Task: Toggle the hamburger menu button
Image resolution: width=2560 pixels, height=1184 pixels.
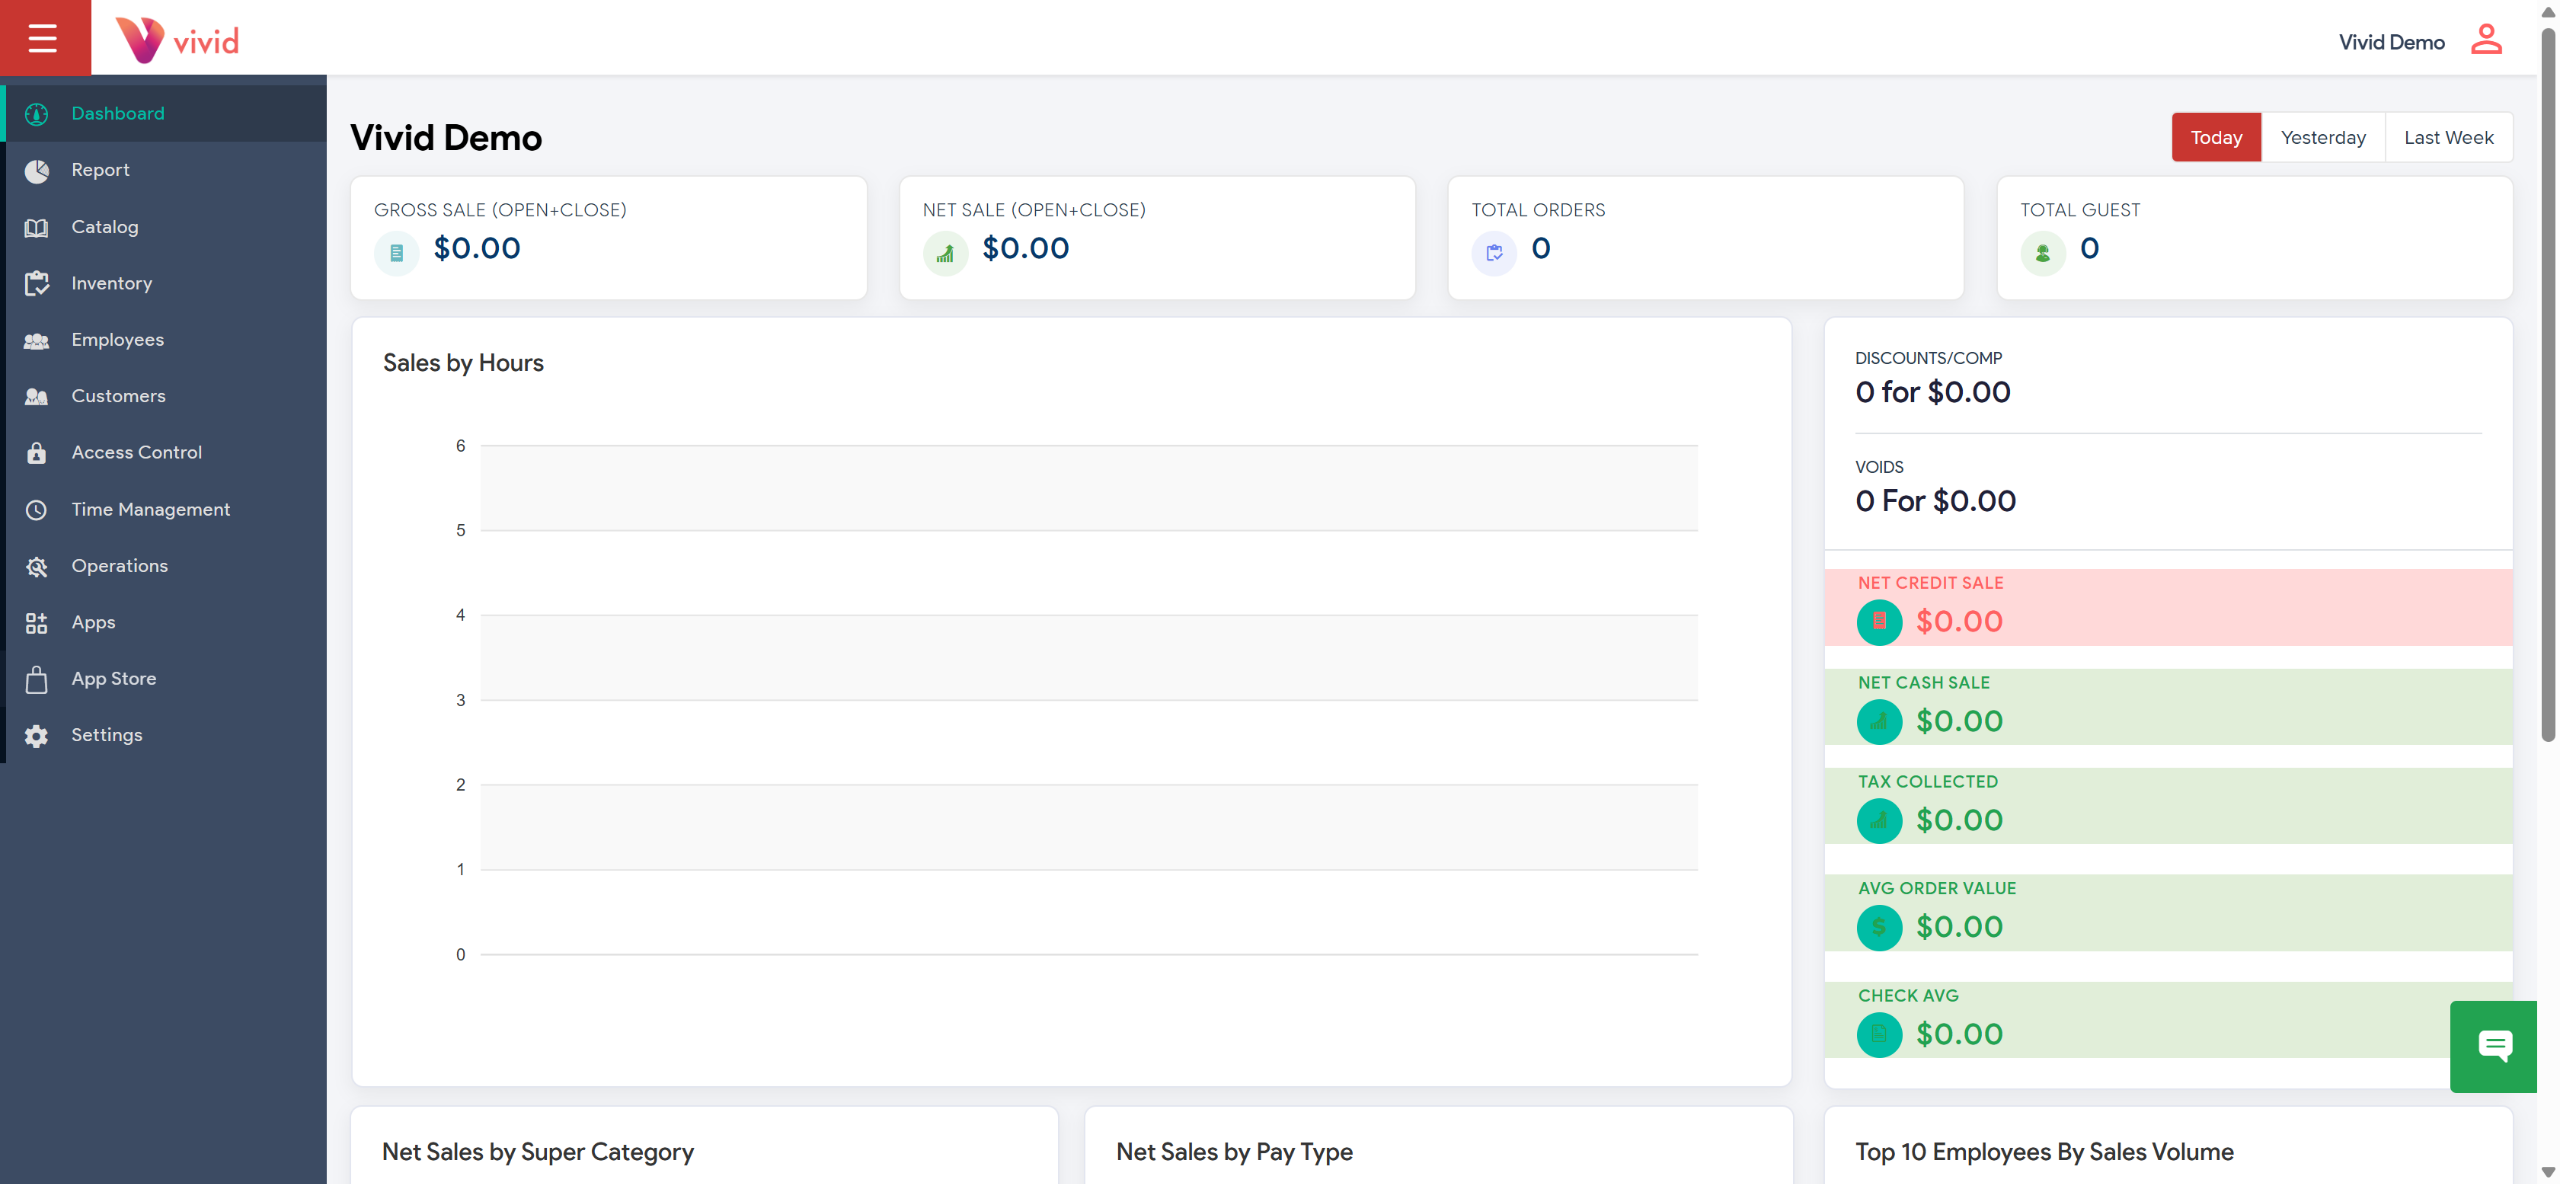Action: click(43, 38)
